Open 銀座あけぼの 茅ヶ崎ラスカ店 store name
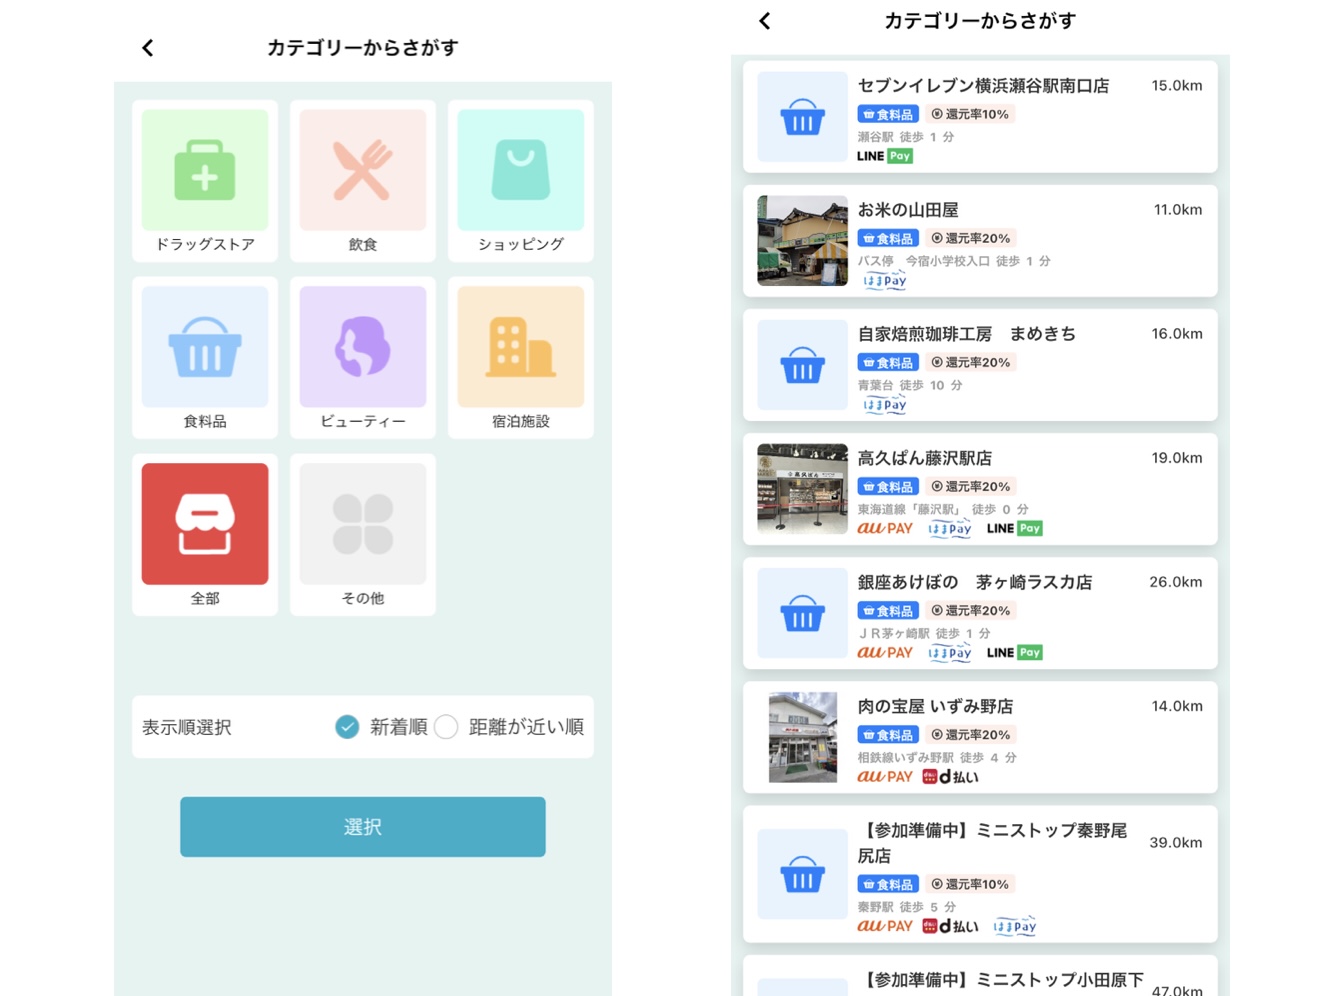 (x=974, y=582)
